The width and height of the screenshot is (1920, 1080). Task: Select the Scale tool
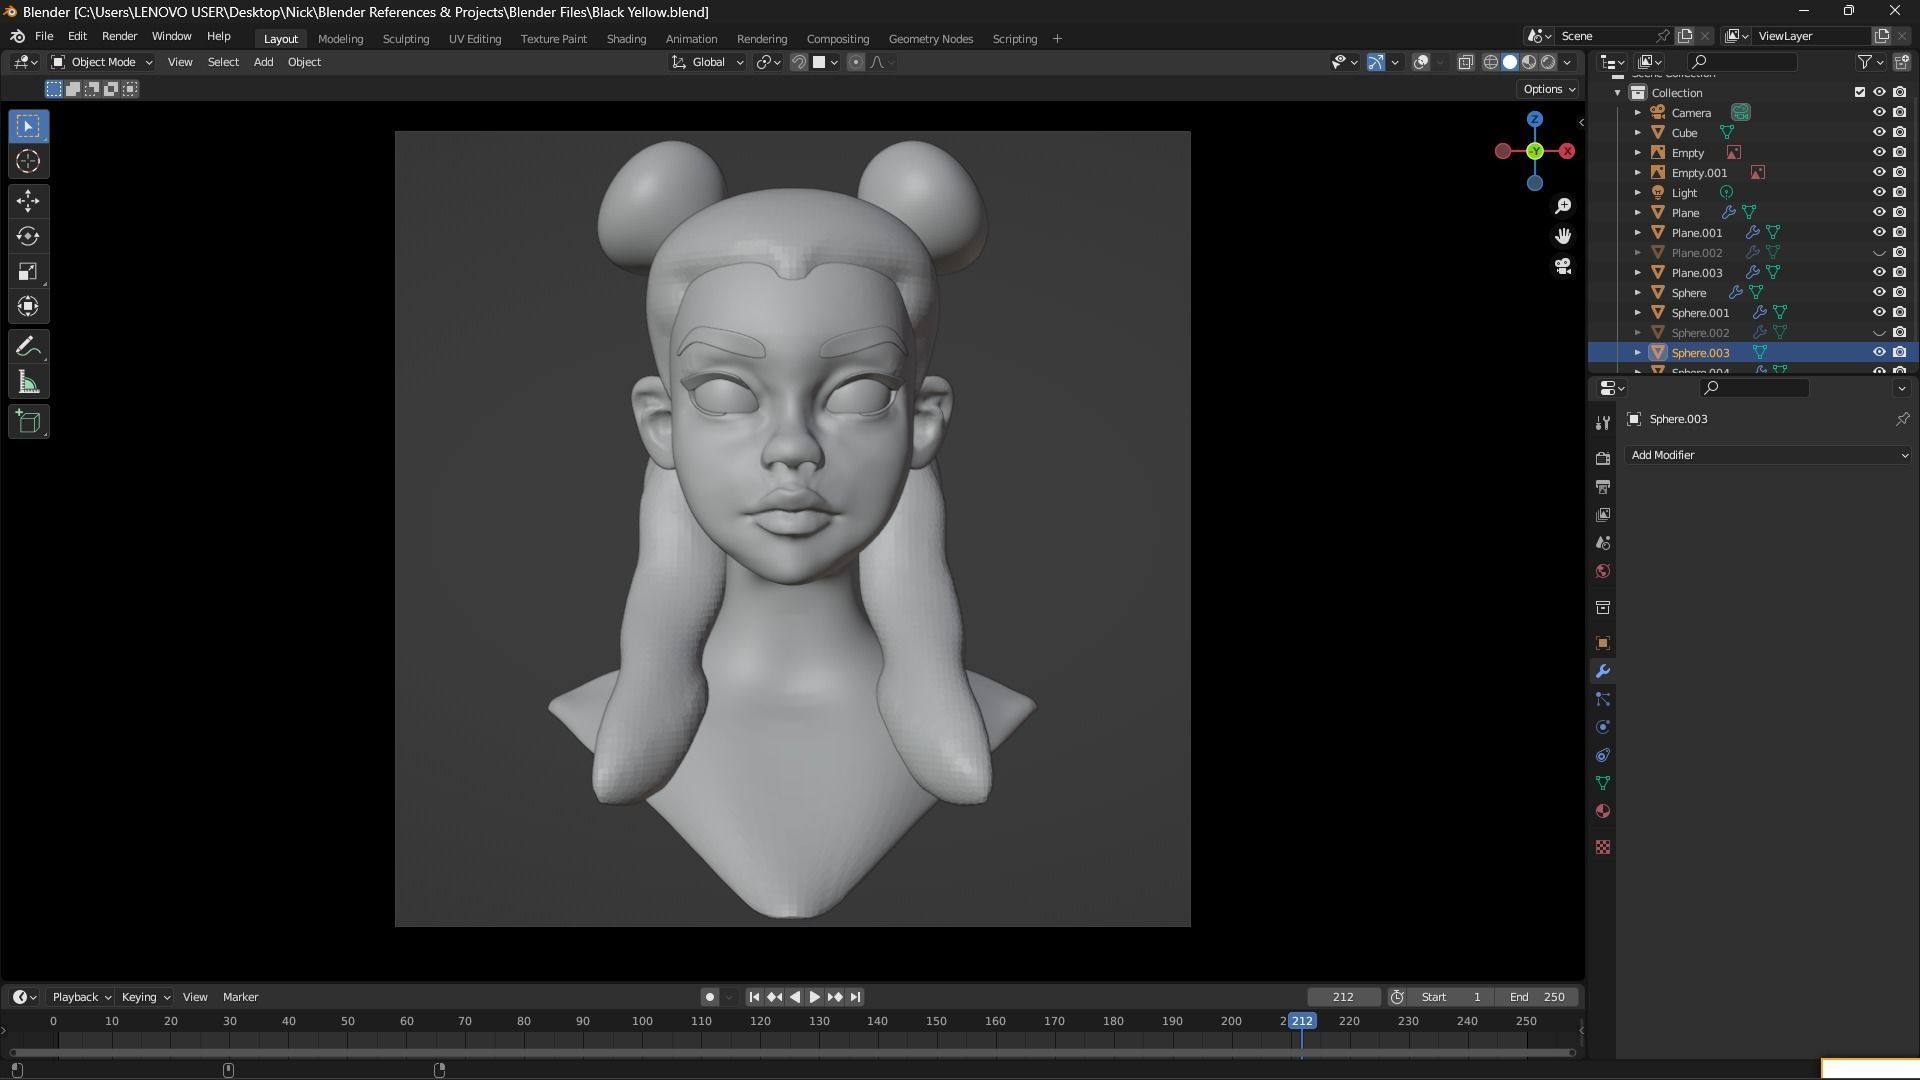[x=28, y=272]
